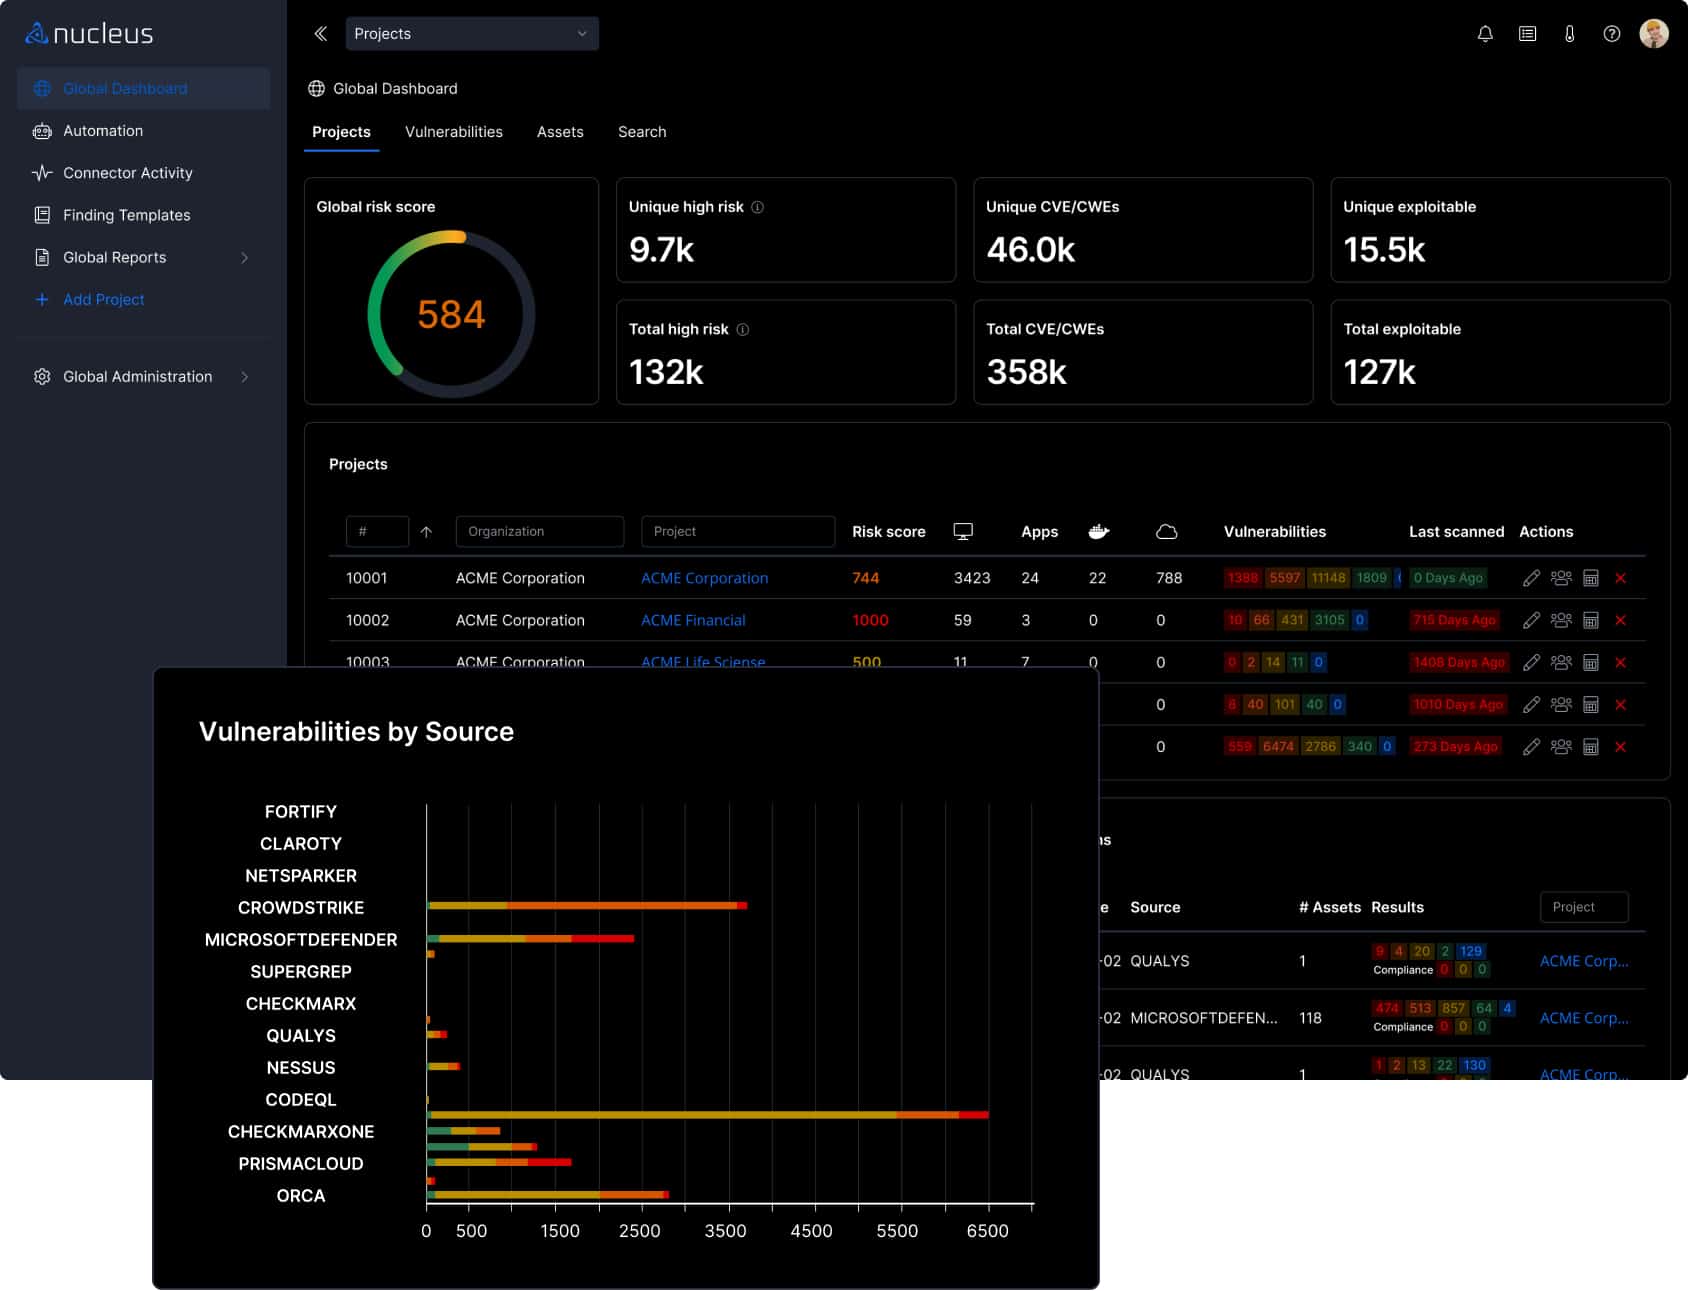Viewport: 1688px width, 1291px height.
Task: Delete the ACME Financial project
Action: pos(1621,620)
